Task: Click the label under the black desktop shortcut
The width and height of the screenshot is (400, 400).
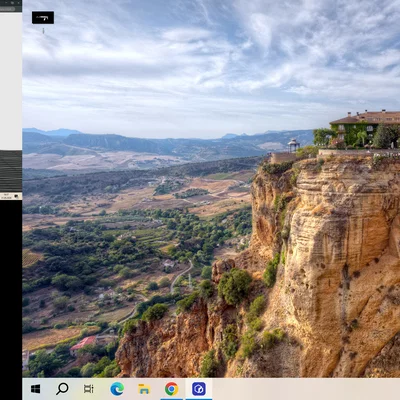Action: click(x=43, y=31)
